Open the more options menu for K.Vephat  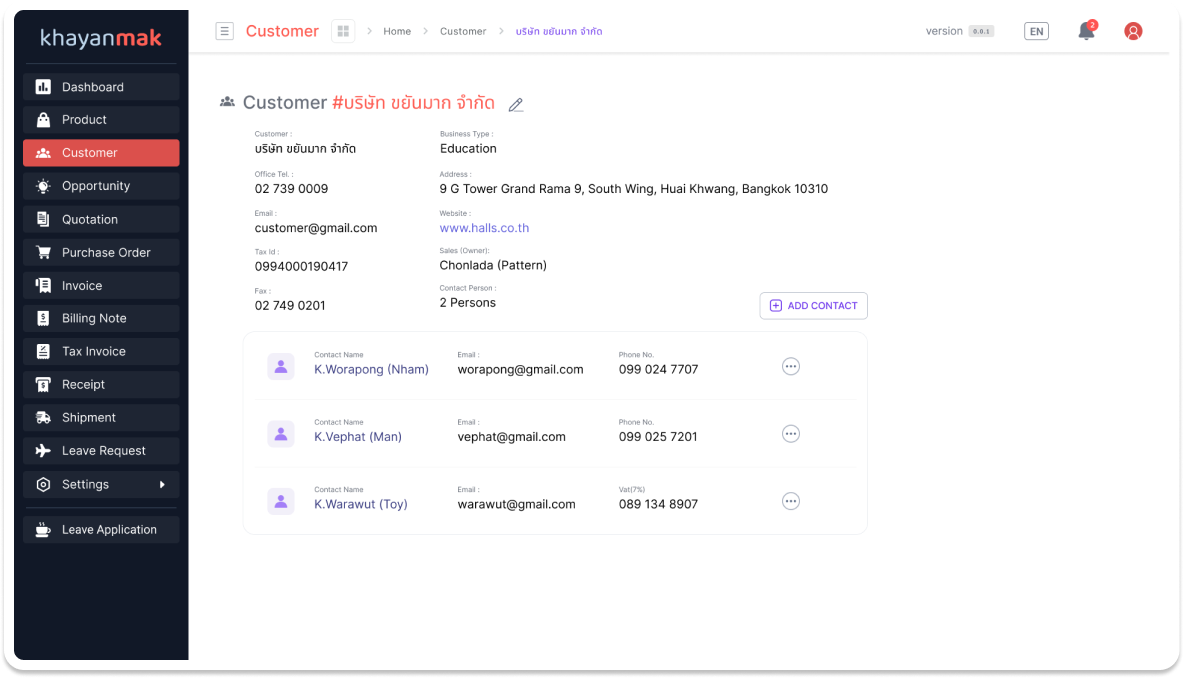(x=790, y=434)
